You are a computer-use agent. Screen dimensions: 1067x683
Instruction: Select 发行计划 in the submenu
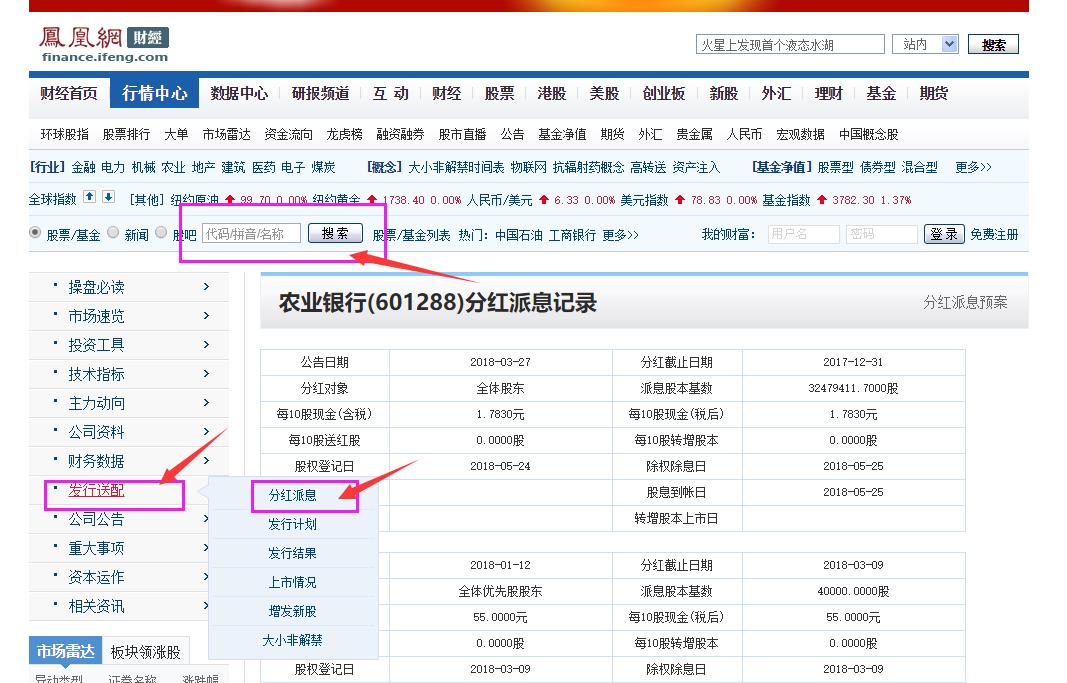291,524
